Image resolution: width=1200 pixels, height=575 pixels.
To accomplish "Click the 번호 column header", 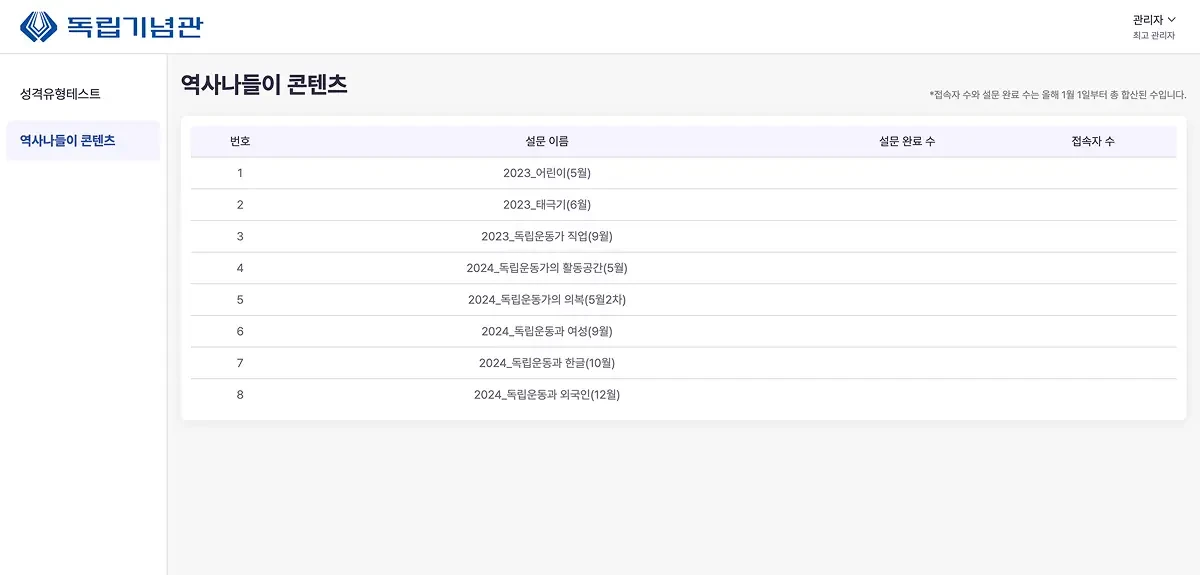I will pyautogui.click(x=240, y=142).
